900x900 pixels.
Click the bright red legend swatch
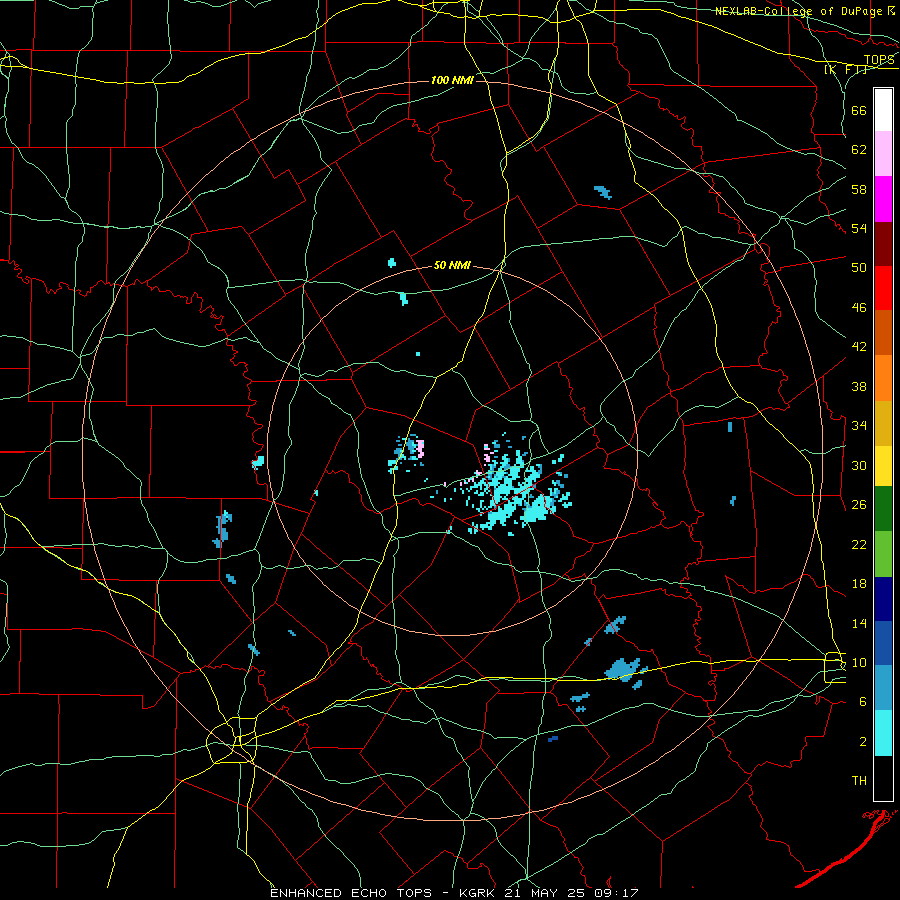[883, 288]
